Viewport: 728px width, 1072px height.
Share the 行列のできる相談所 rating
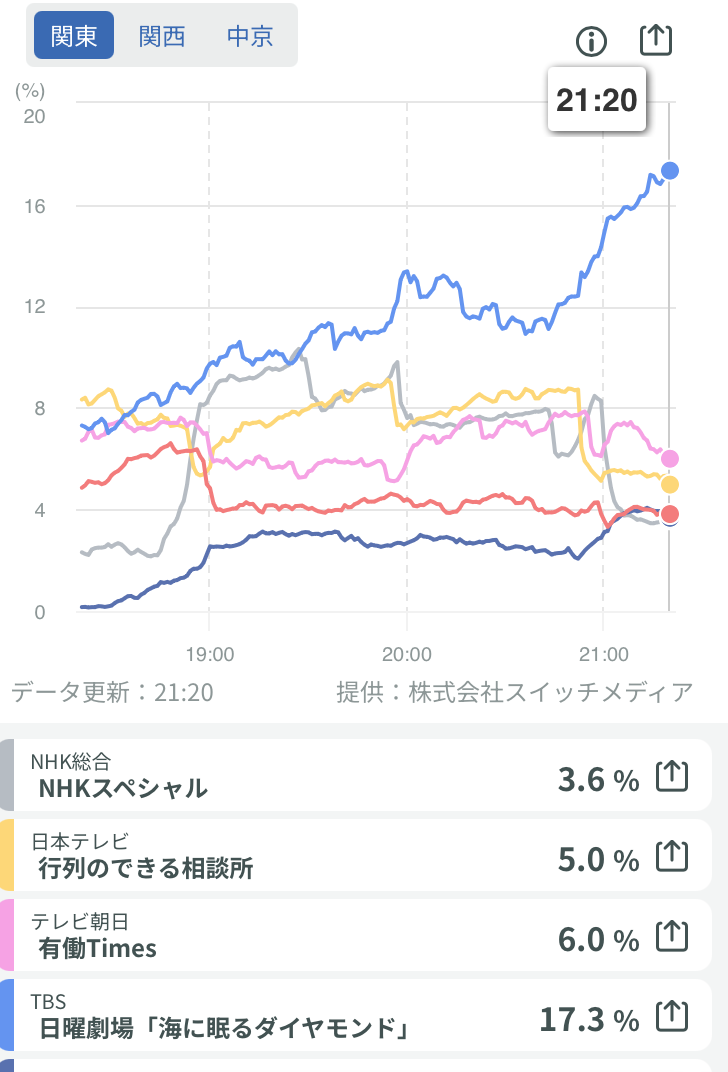click(x=673, y=857)
